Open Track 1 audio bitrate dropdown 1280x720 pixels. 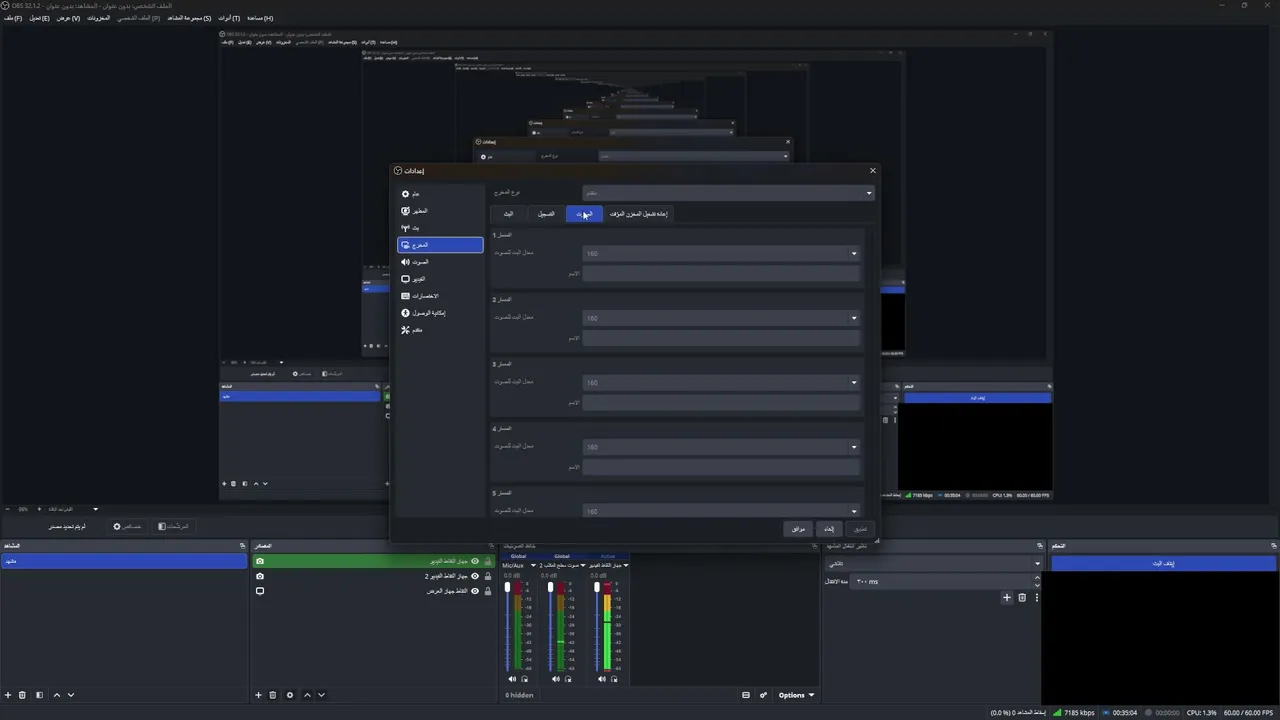pos(721,254)
